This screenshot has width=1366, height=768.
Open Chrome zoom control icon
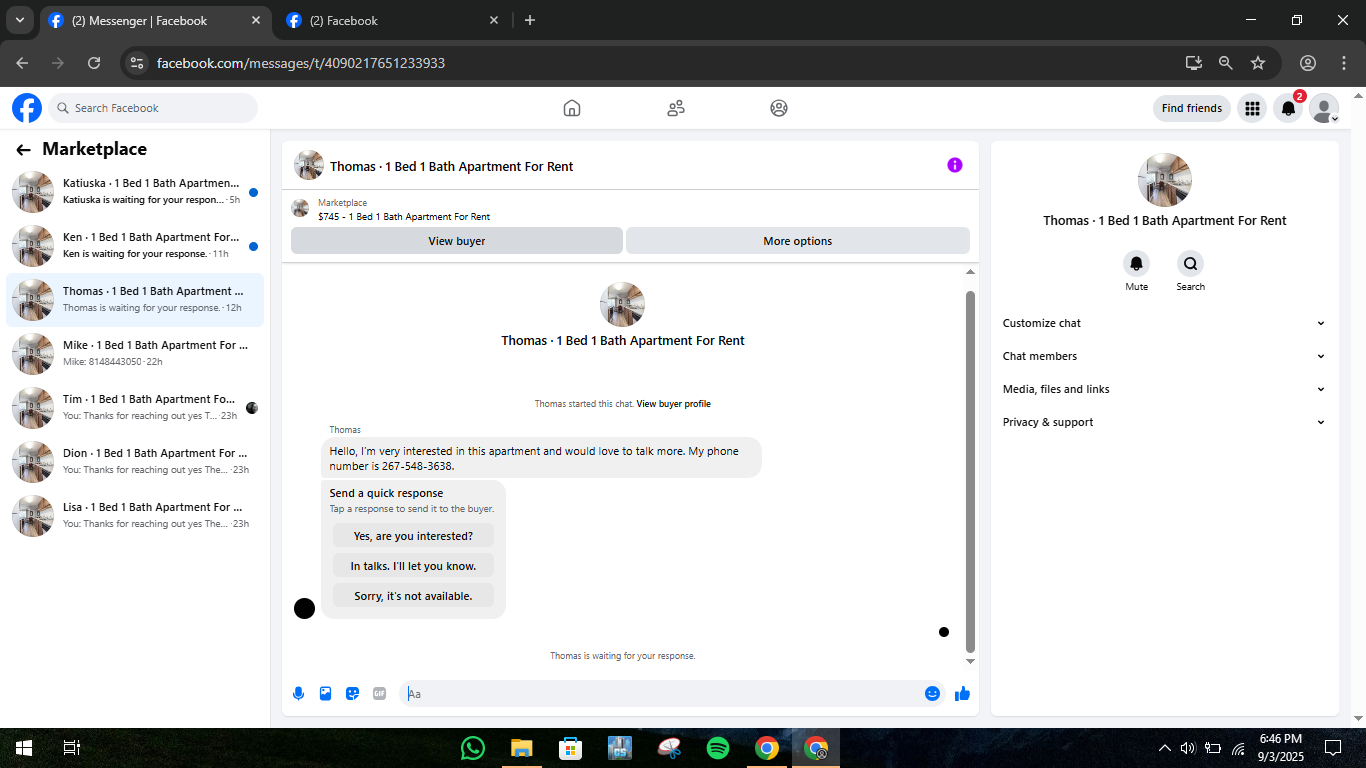pyautogui.click(x=1226, y=62)
